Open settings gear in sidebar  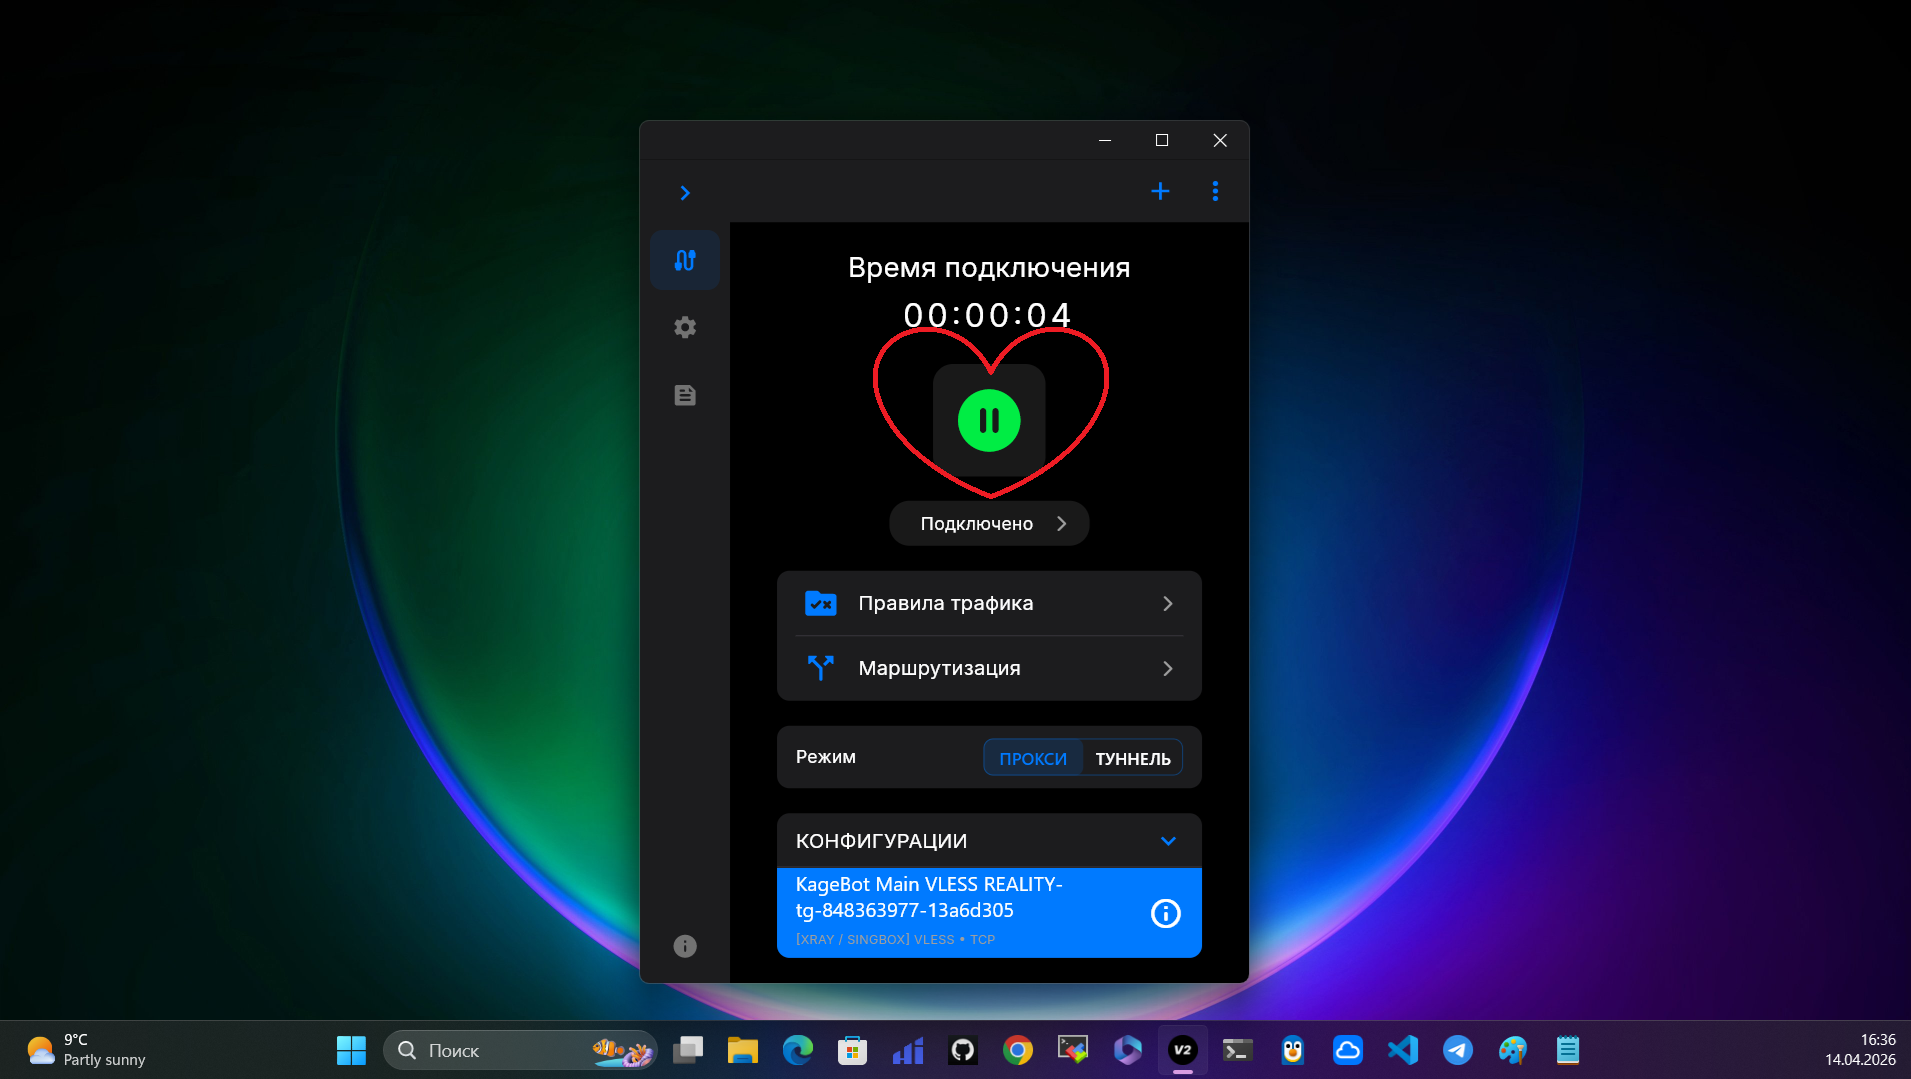point(685,327)
